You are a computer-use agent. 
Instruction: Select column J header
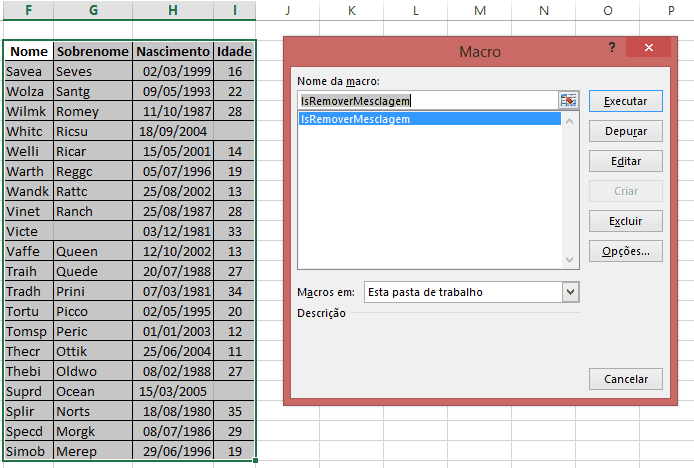click(x=288, y=10)
